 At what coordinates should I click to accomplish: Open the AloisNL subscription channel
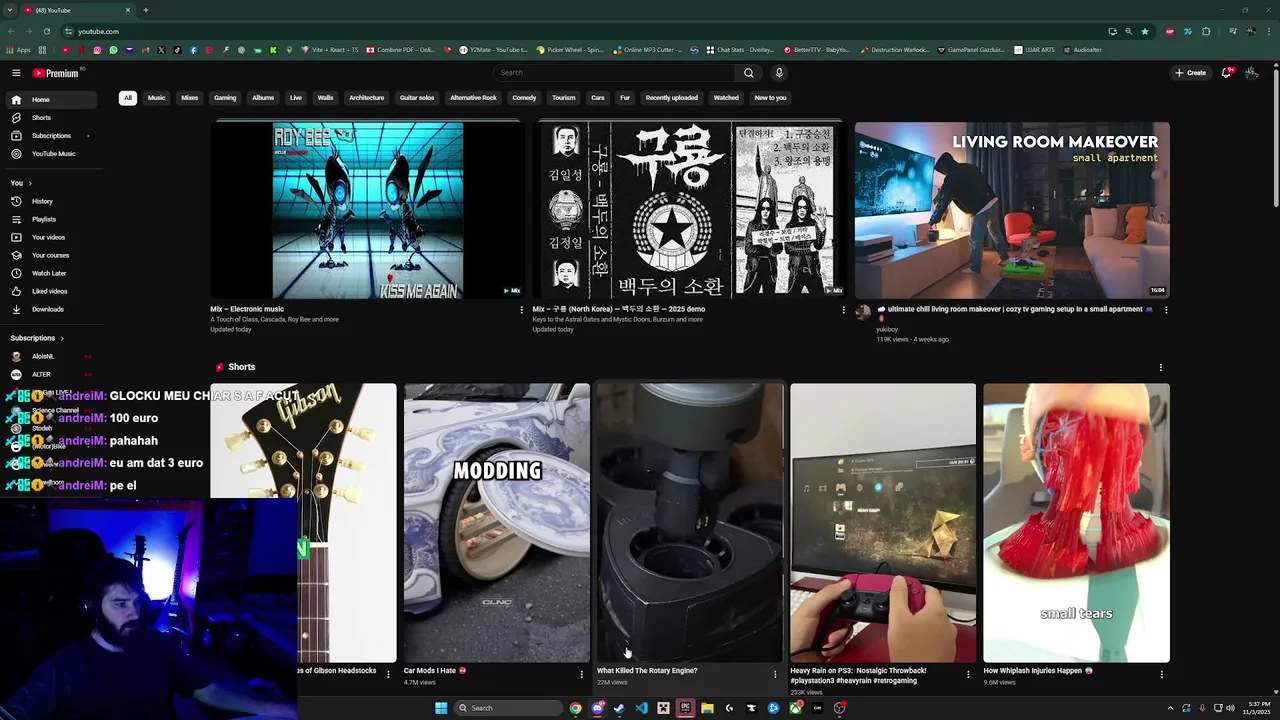click(50, 356)
